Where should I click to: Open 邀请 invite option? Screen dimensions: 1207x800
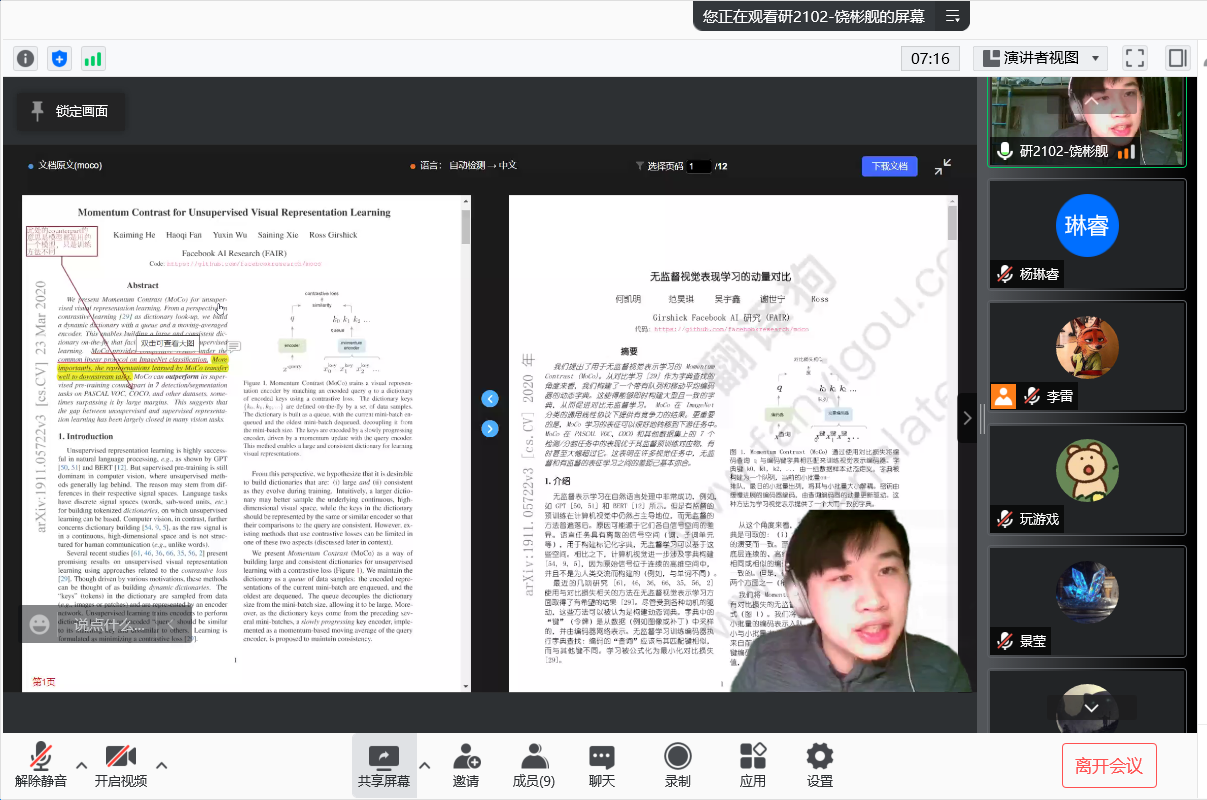pos(466,765)
